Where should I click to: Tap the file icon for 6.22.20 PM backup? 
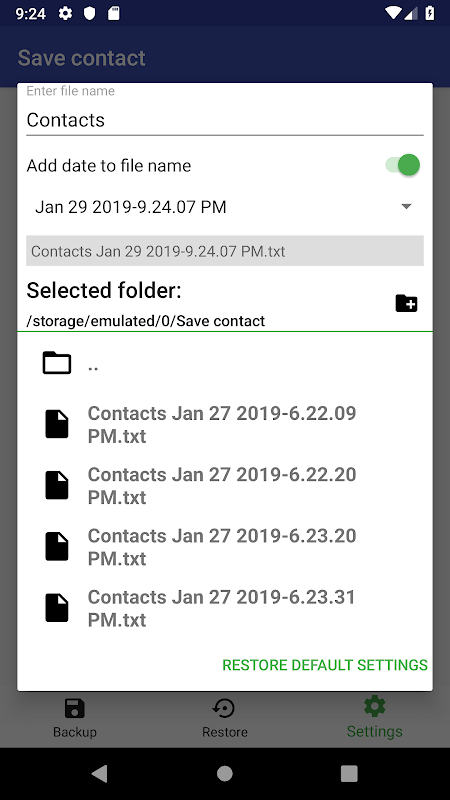point(57,485)
